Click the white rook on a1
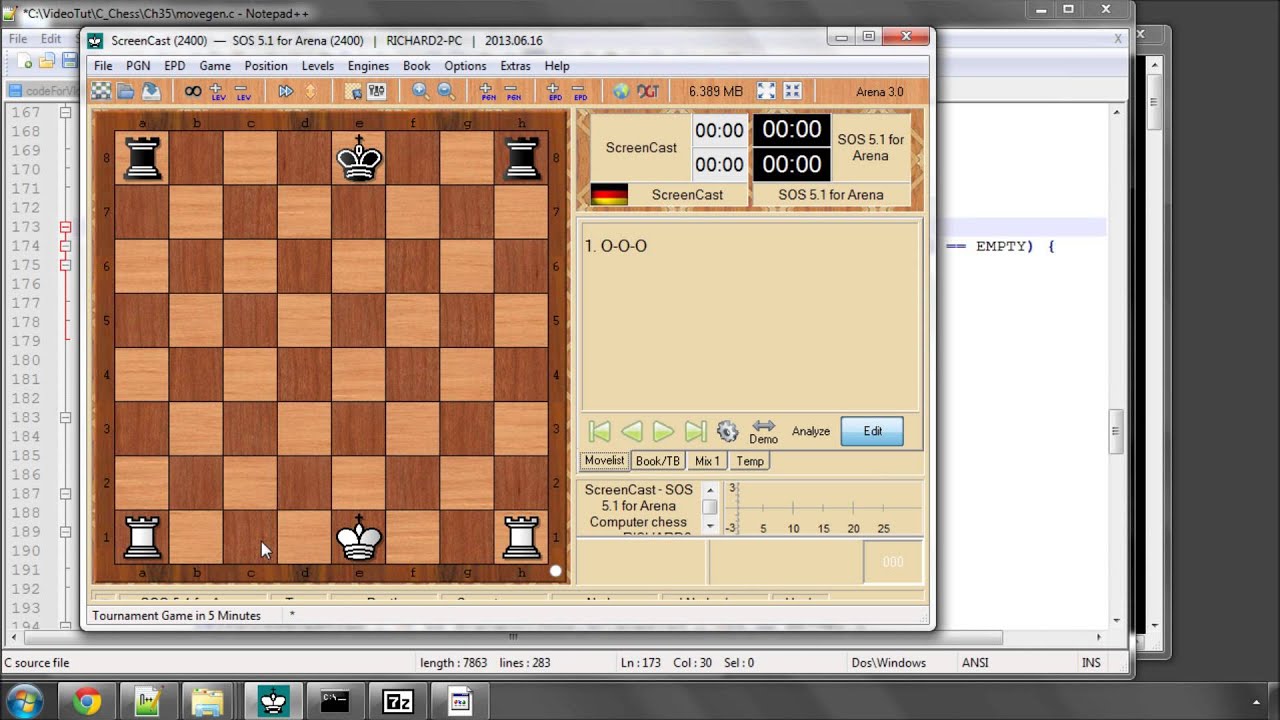The image size is (1280, 720). tap(142, 537)
